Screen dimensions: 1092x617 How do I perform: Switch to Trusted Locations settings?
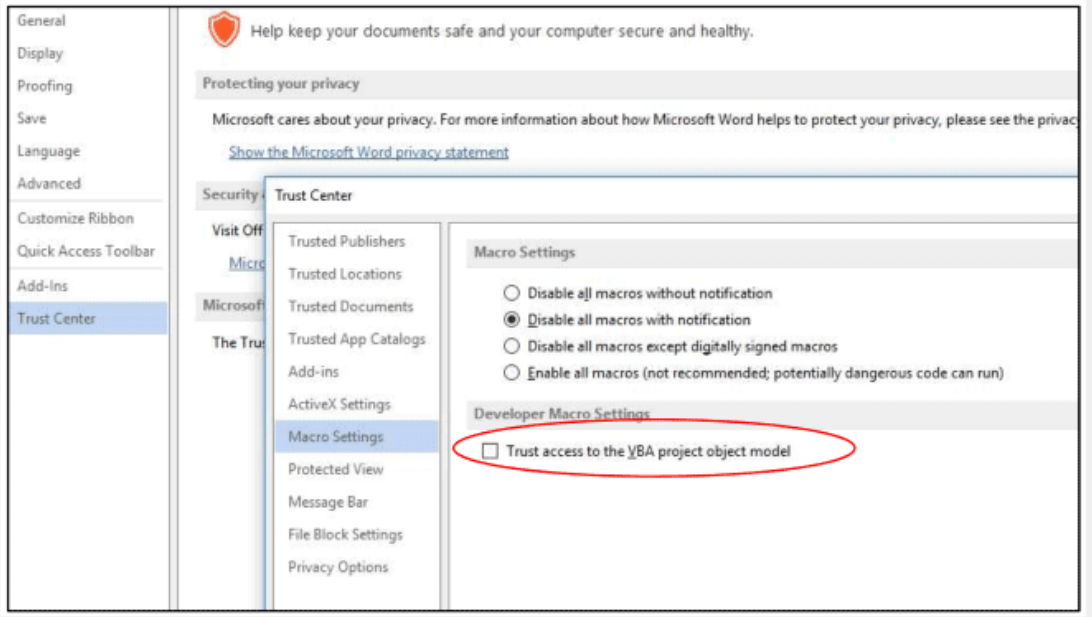click(x=344, y=274)
